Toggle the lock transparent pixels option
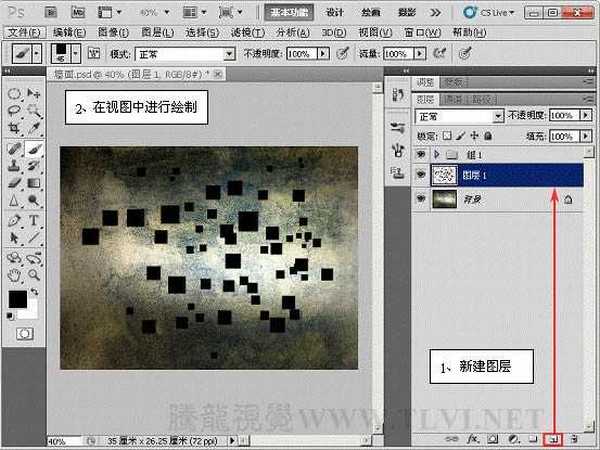The width and height of the screenshot is (600, 450). 449,135
